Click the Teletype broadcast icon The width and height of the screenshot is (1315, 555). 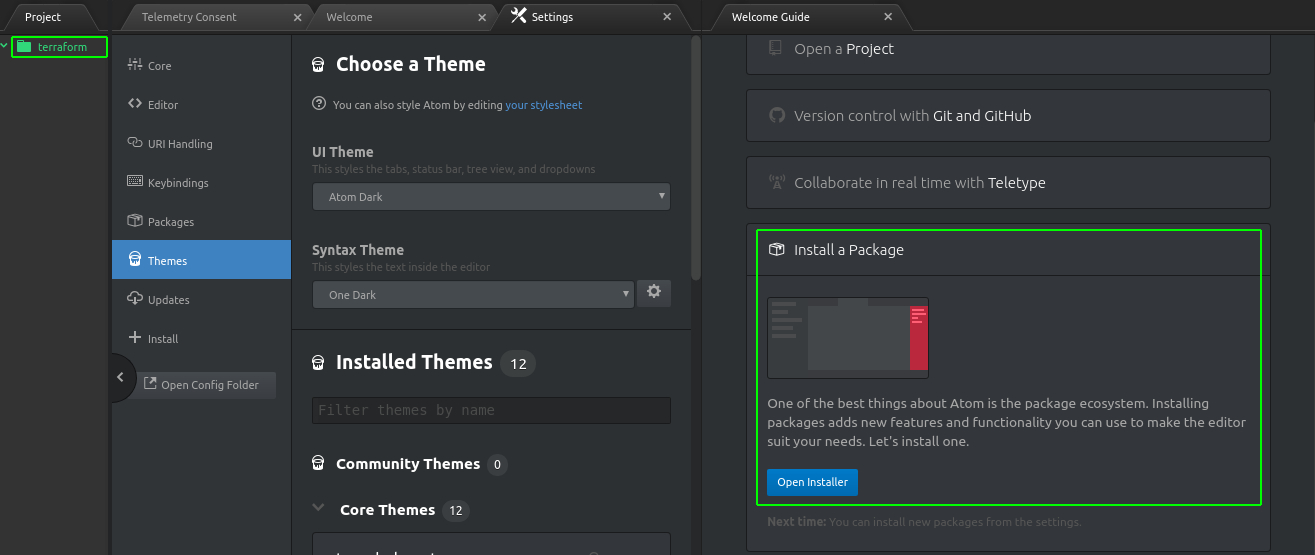click(x=777, y=182)
